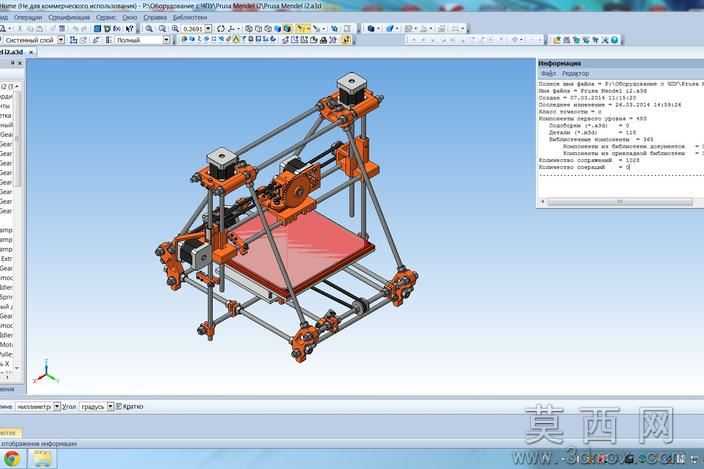Click the context help arrow icon
Screen dimensions: 704x469
pos(129,29)
